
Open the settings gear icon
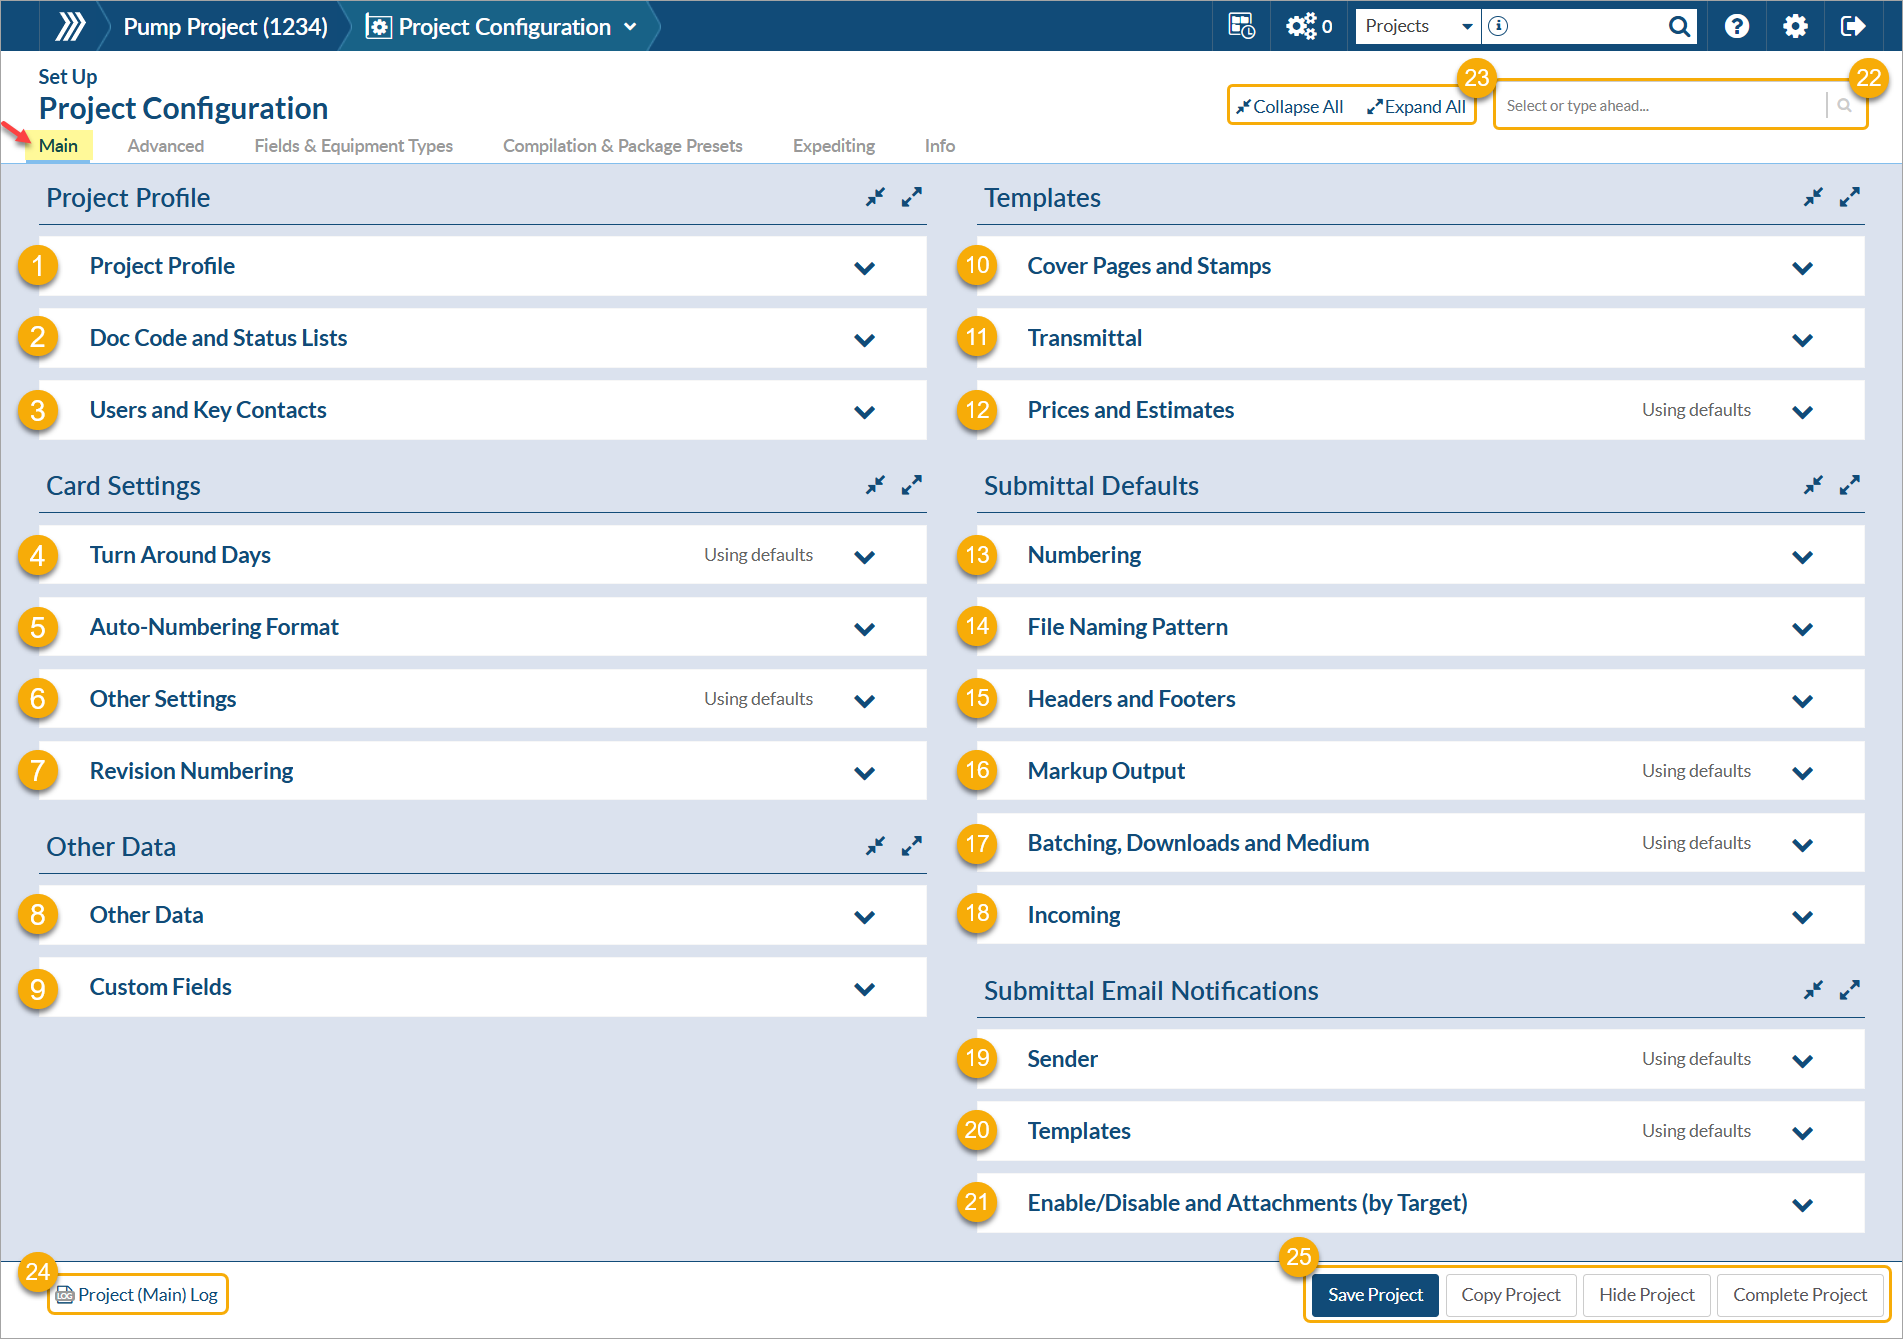(1795, 26)
